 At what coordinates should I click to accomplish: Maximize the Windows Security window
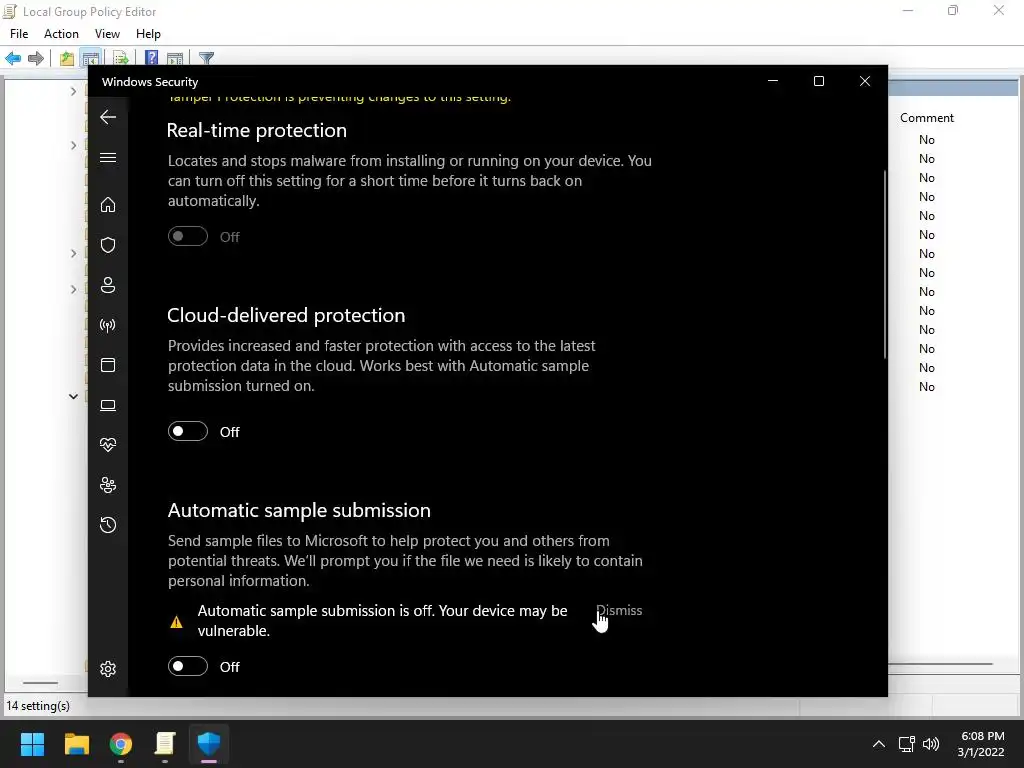click(819, 81)
